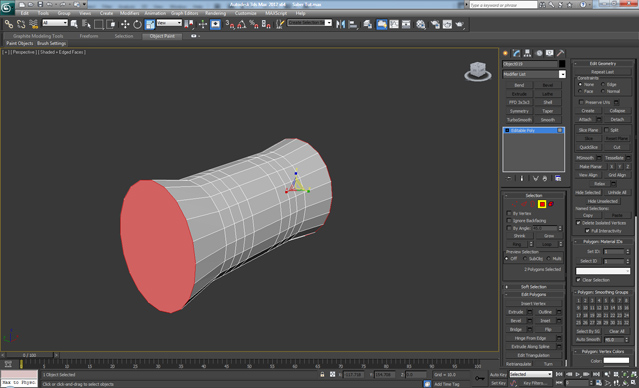
Task: Collapse the Edit Geometry rollout
Action: [603, 64]
